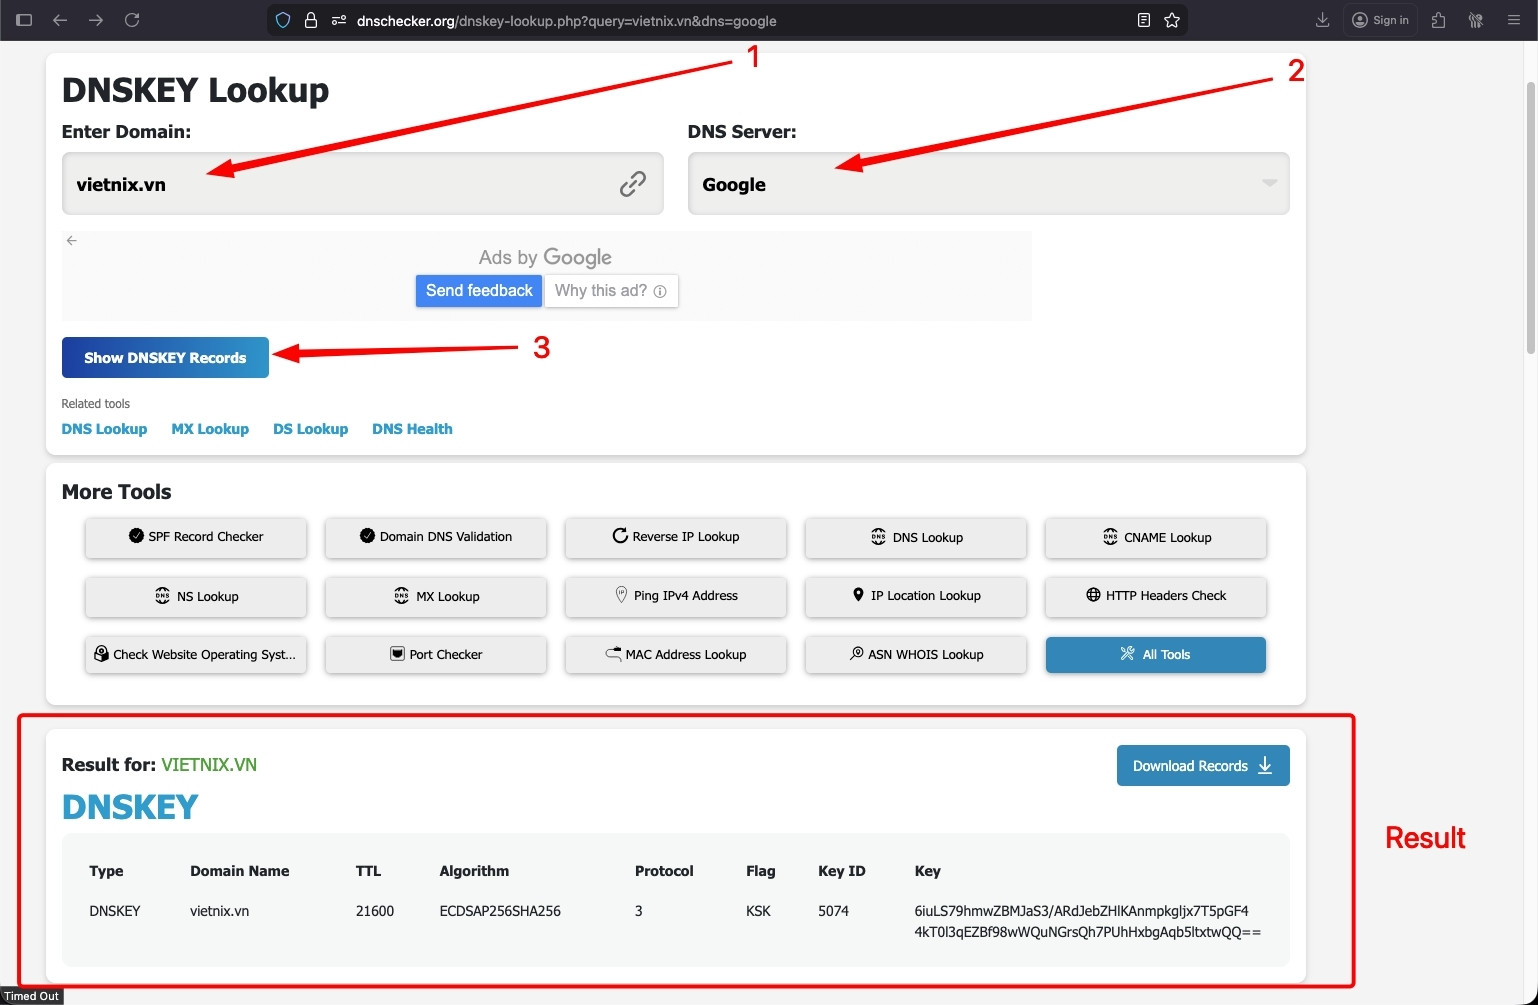Click Why this ad? info option
This screenshot has width=1538, height=1005.
(610, 291)
